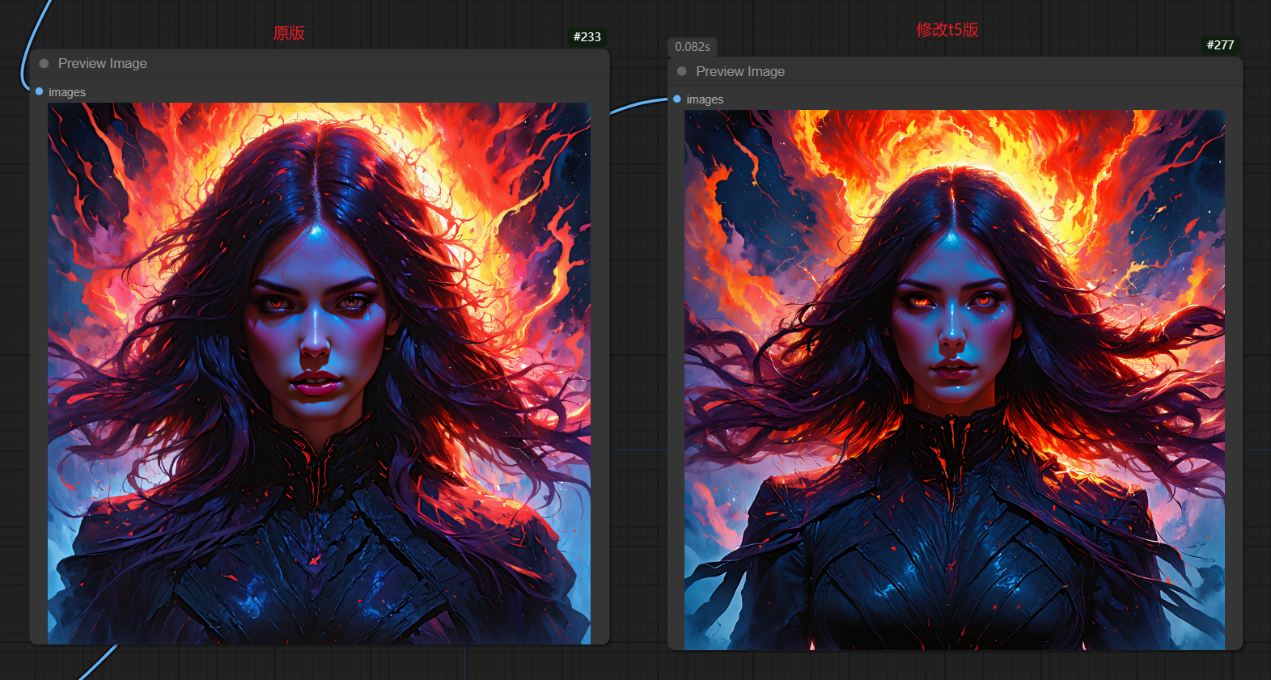The width and height of the screenshot is (1271, 680).
Task: Click the blue images input port on node #233
Action: (39, 92)
